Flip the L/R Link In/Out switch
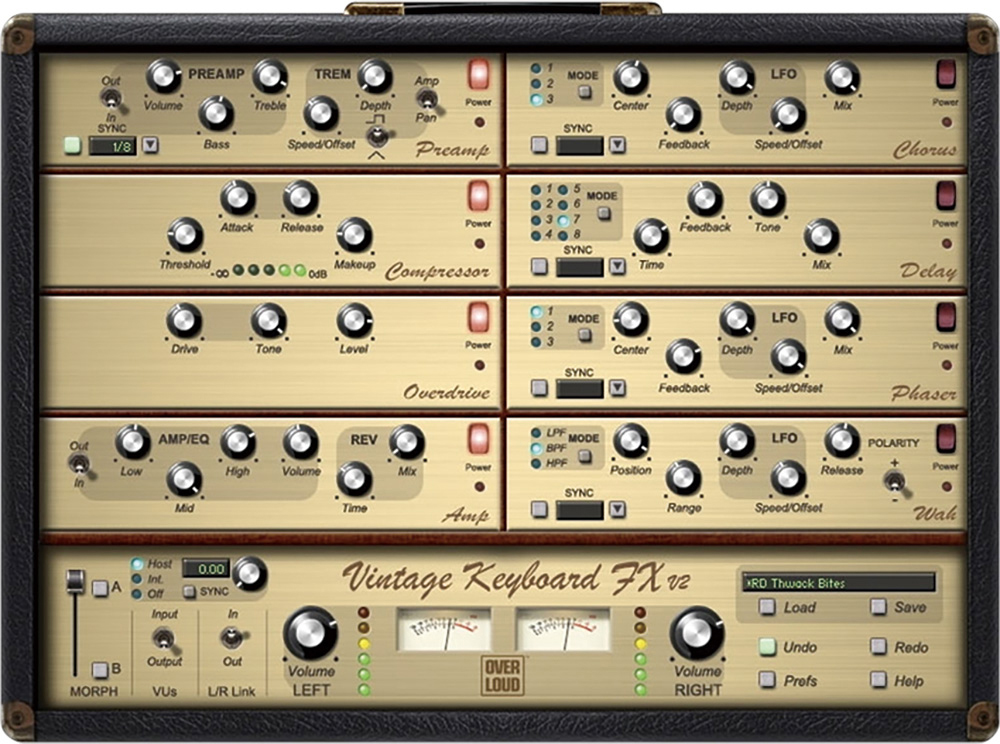The height and width of the screenshot is (744, 1000). click(x=232, y=638)
